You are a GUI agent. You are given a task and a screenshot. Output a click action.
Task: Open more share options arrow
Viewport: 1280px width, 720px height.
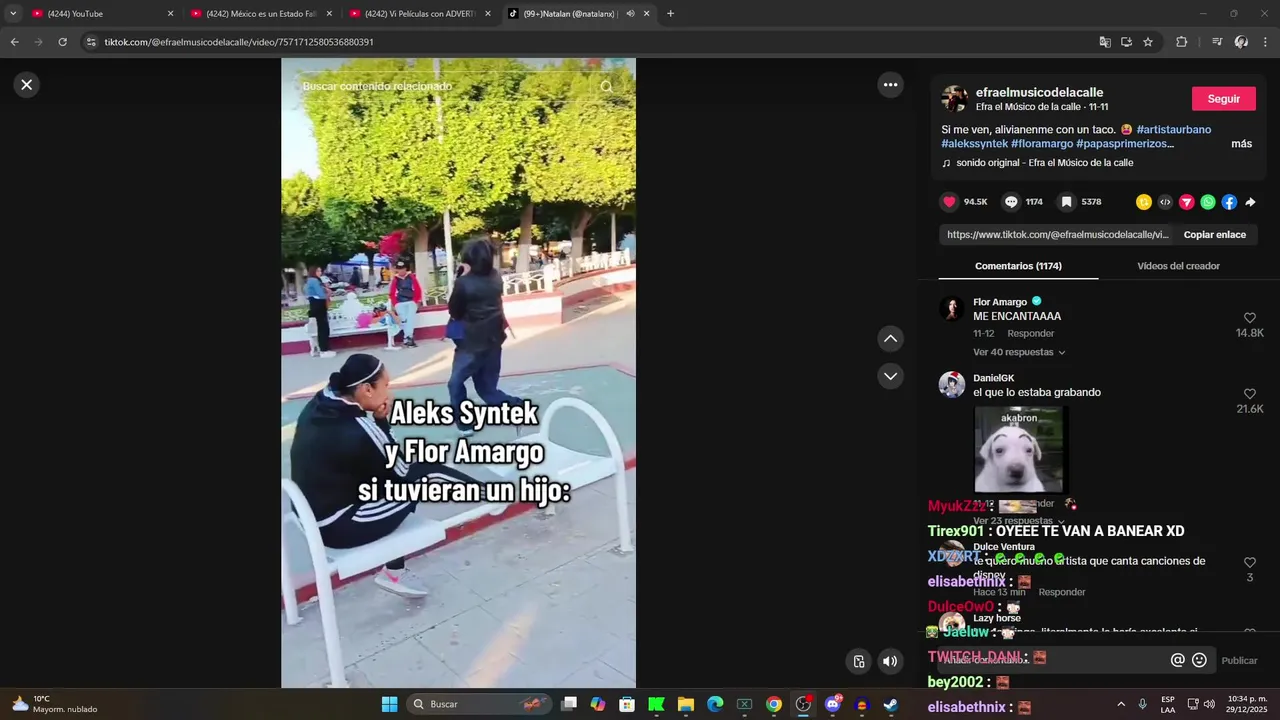click(1250, 202)
